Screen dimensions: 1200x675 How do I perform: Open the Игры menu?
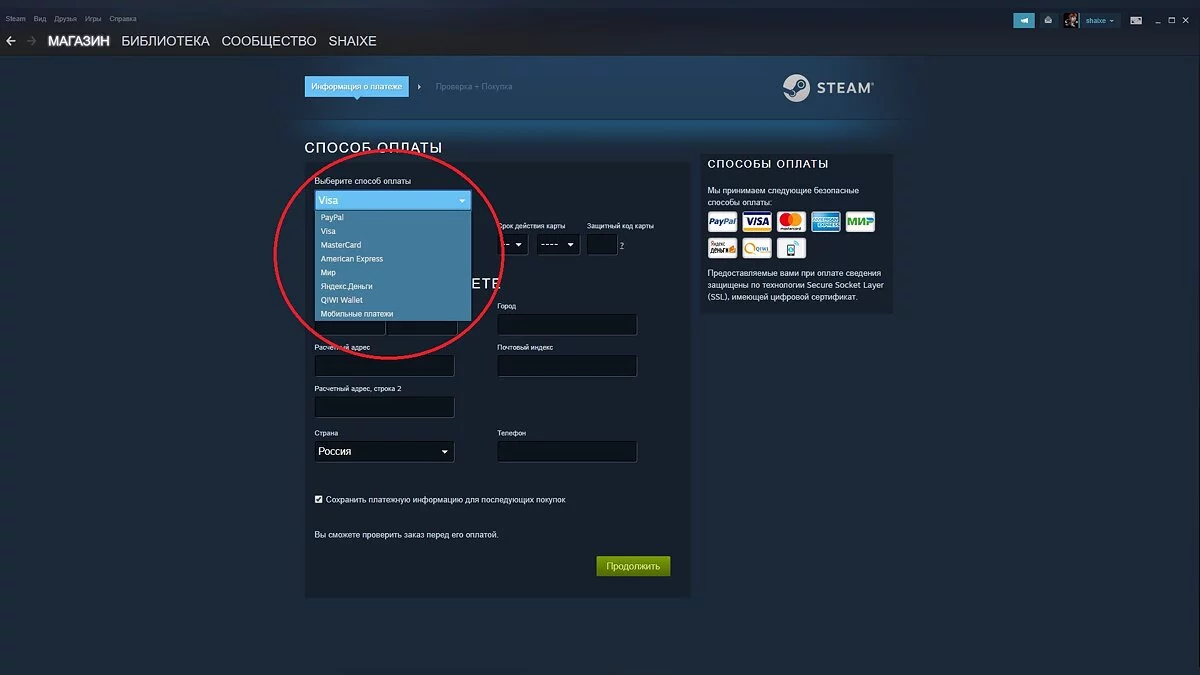tap(93, 19)
